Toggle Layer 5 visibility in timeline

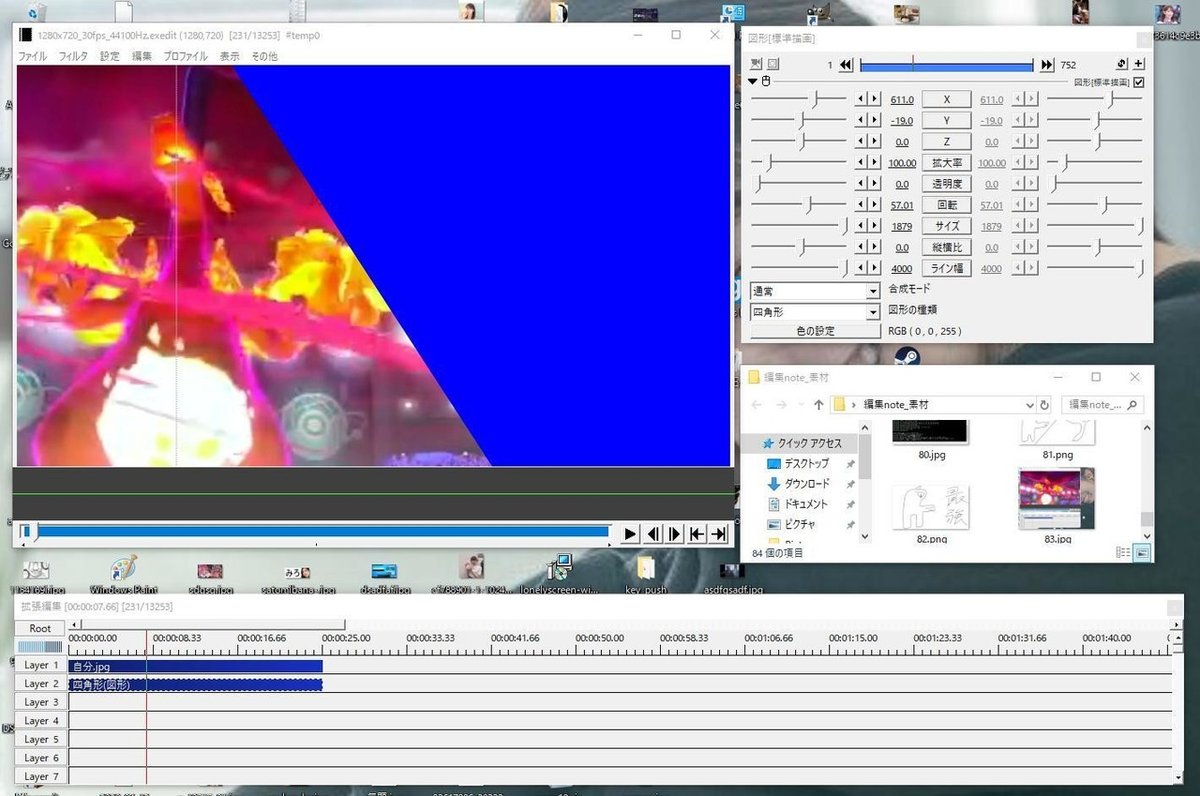tap(41, 739)
